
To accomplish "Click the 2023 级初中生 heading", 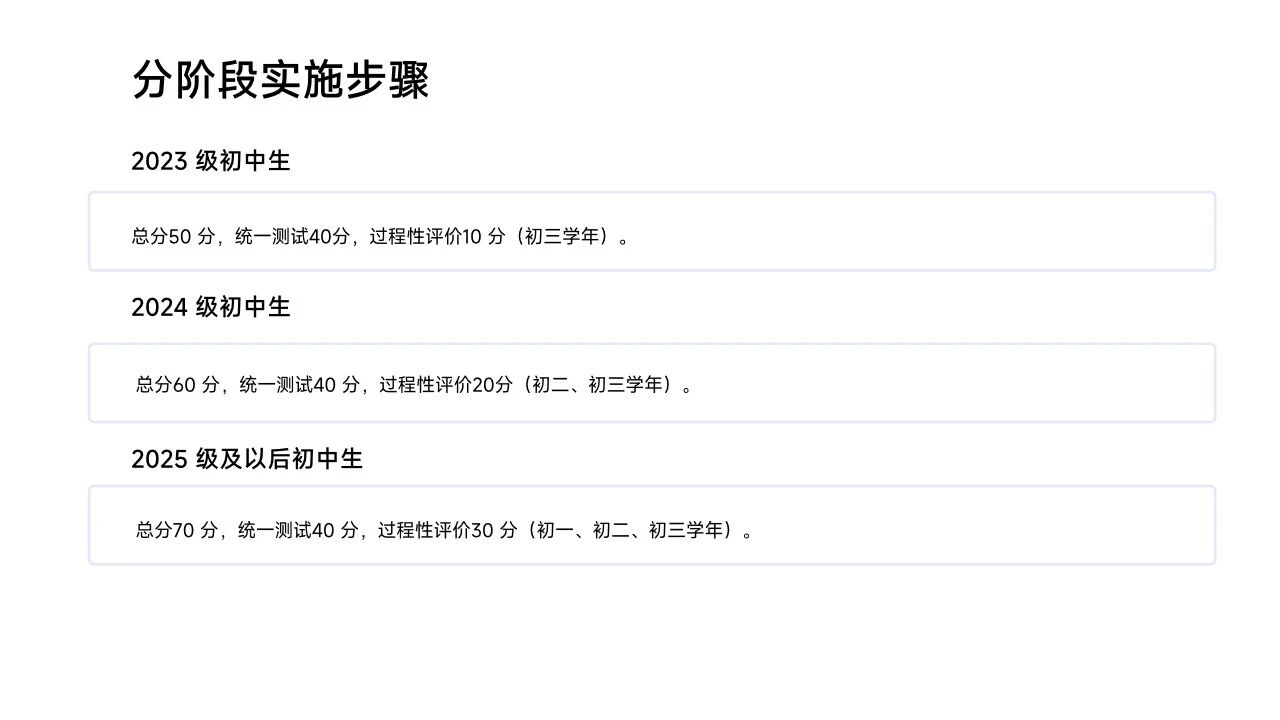I will (x=211, y=161).
